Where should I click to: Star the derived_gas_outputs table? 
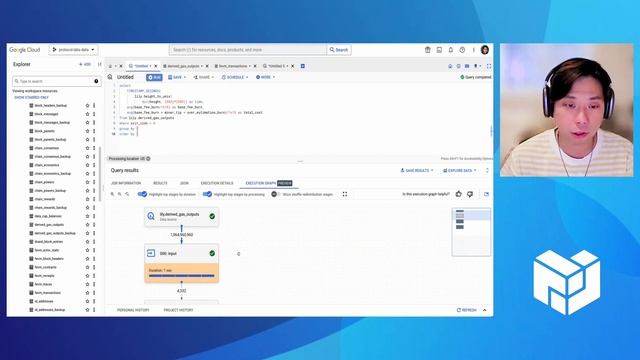click(x=87, y=224)
